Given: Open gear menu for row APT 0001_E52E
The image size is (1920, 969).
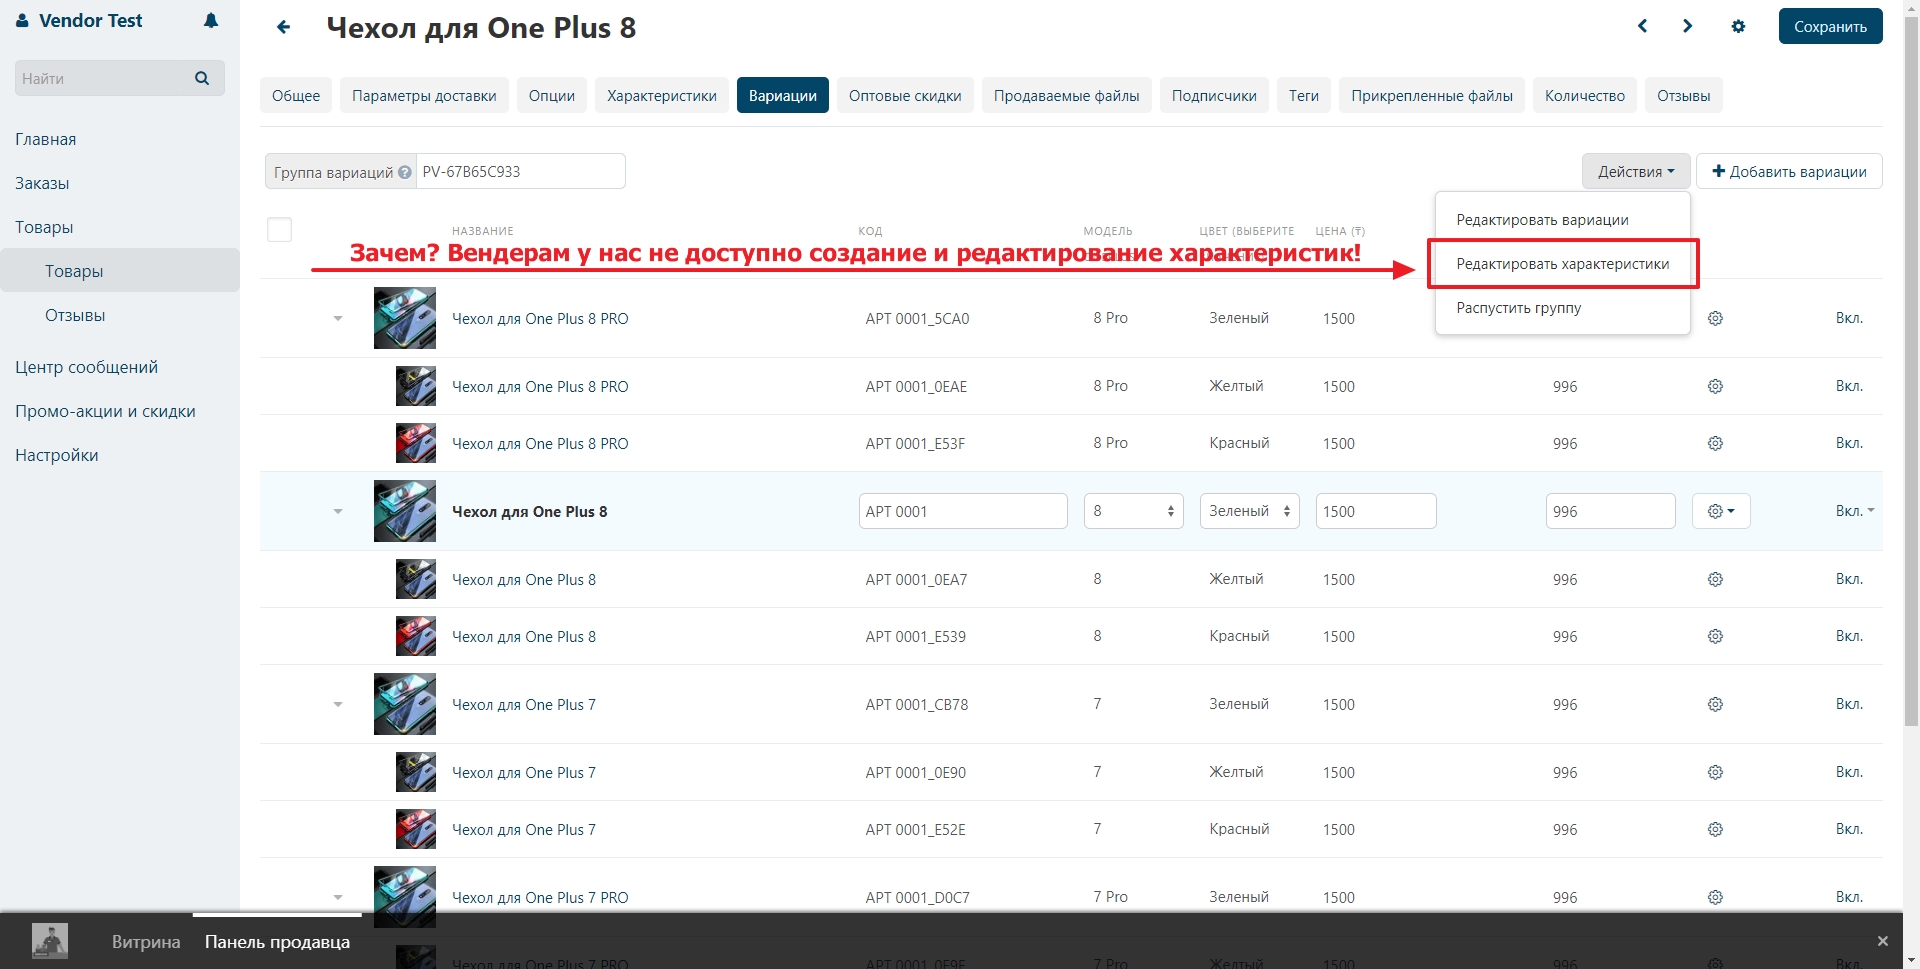Looking at the screenshot, I should 1715,829.
